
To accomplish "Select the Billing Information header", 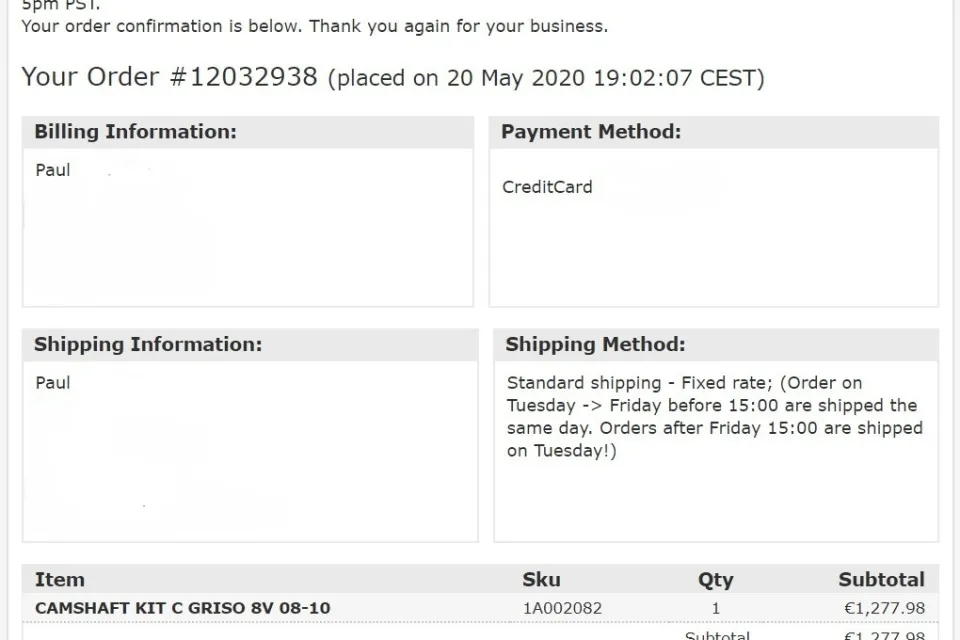I will [135, 132].
